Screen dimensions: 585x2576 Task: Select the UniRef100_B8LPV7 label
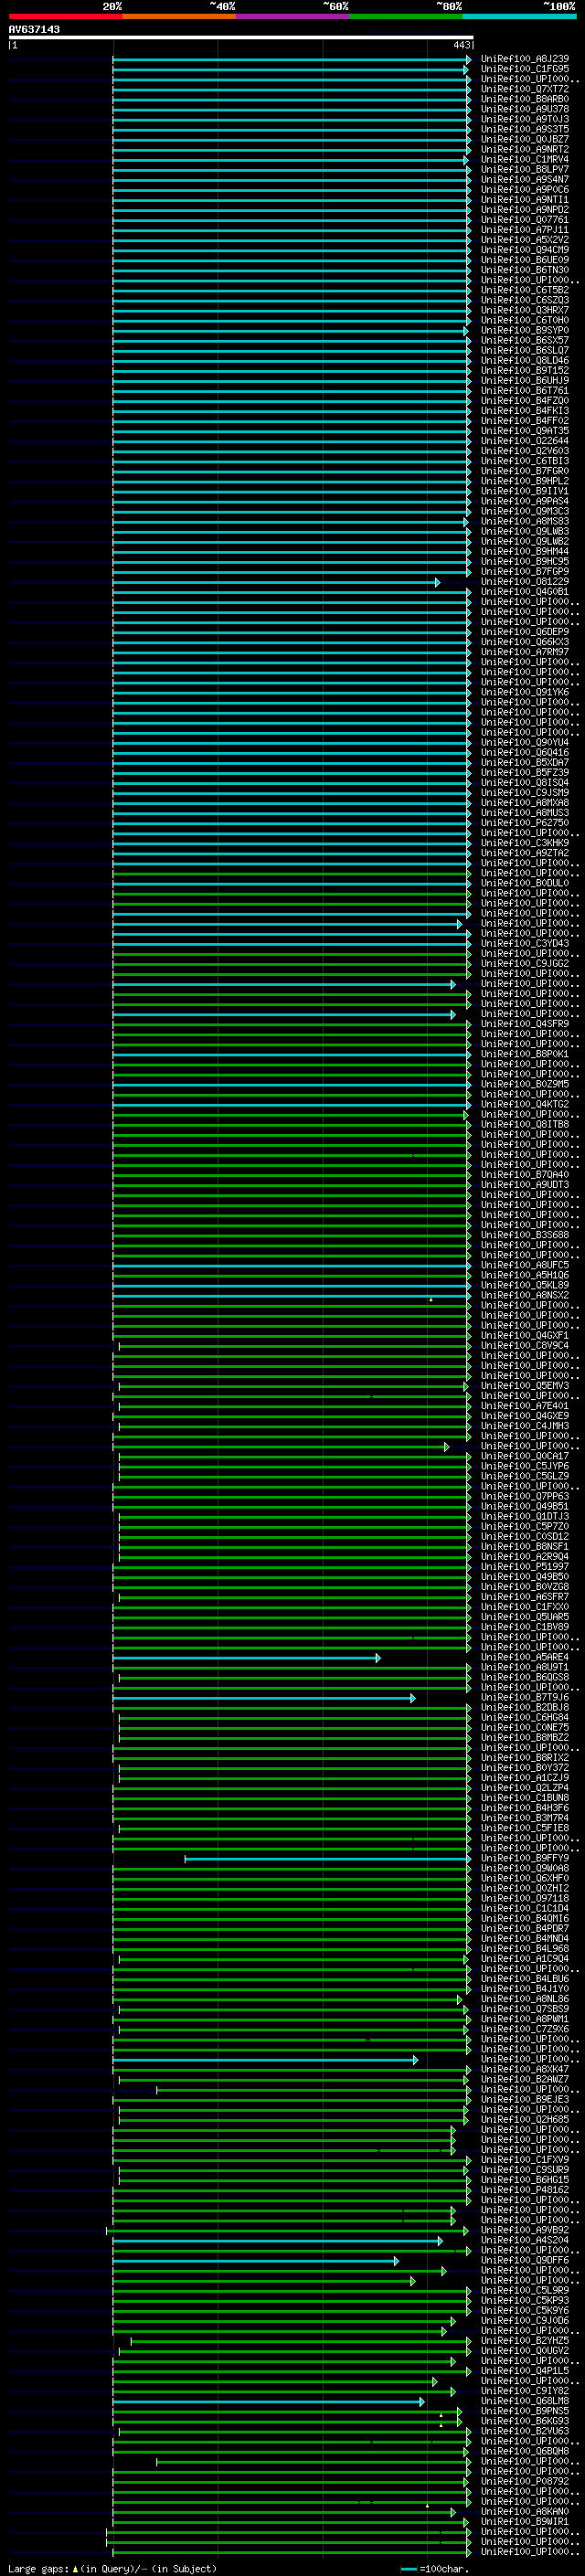coord(525,169)
